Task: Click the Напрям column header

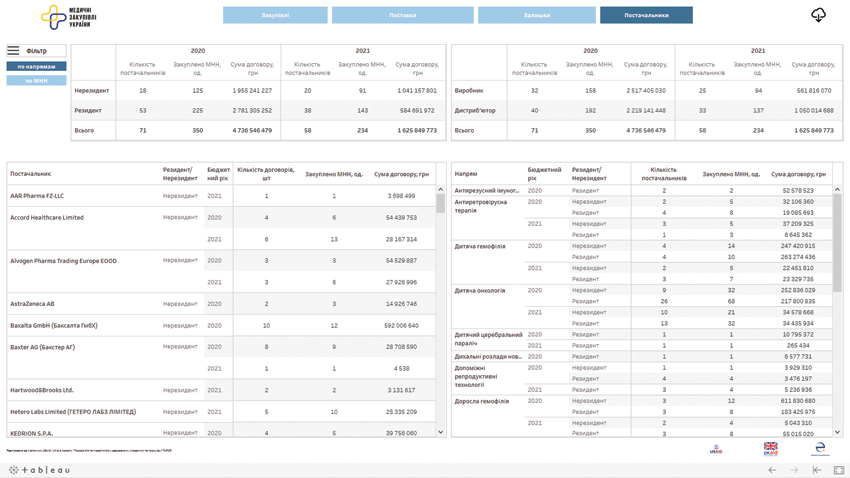Action: [x=466, y=174]
